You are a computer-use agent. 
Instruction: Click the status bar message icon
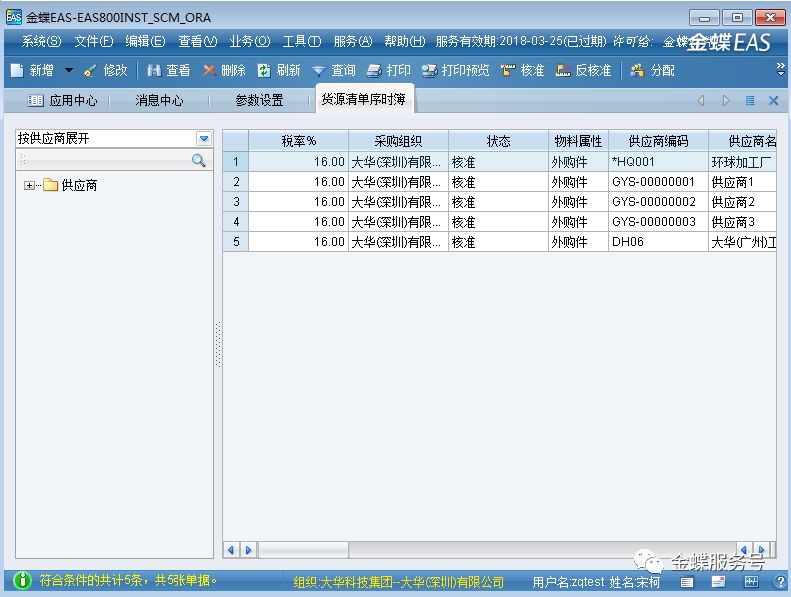pyautogui.click(x=718, y=582)
